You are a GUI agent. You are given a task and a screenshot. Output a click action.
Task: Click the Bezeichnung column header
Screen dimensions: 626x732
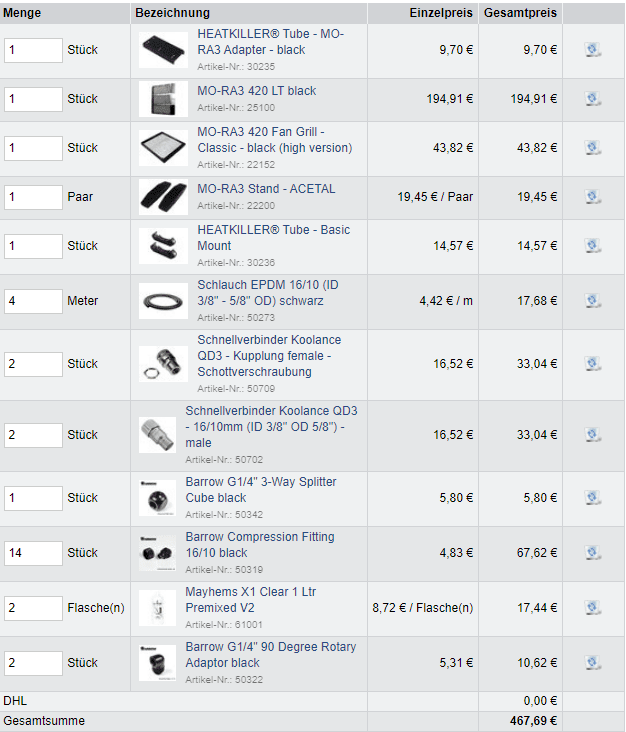[173, 13]
